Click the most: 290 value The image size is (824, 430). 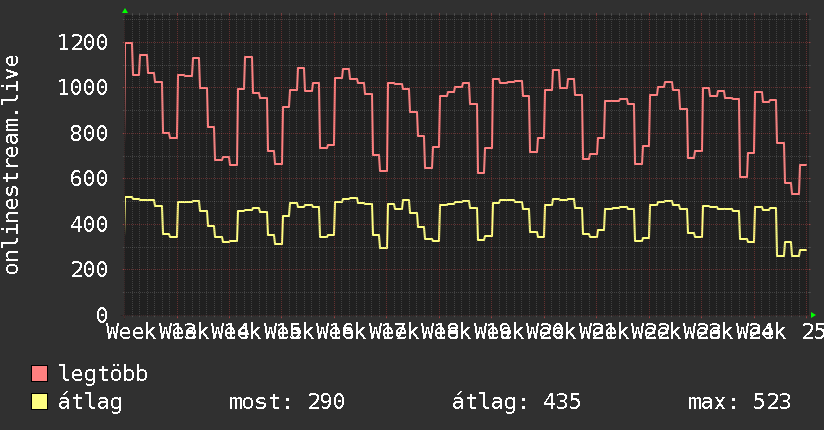[287, 402]
